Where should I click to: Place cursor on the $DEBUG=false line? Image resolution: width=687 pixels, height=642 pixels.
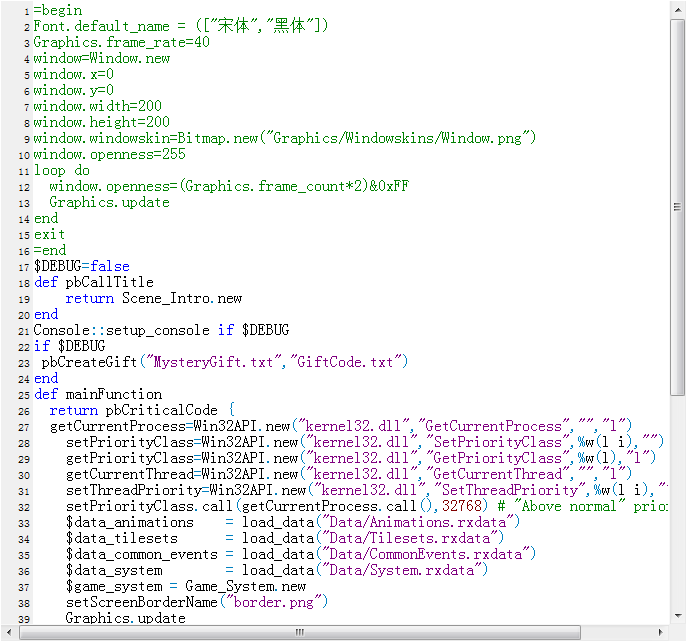pyautogui.click(x=81, y=266)
